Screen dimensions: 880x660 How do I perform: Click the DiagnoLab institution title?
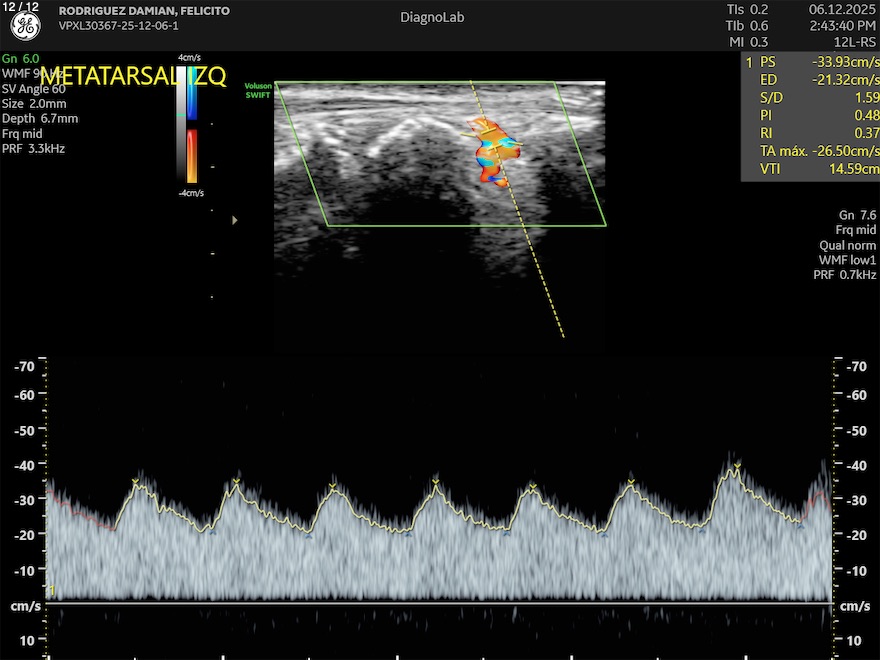click(x=432, y=17)
